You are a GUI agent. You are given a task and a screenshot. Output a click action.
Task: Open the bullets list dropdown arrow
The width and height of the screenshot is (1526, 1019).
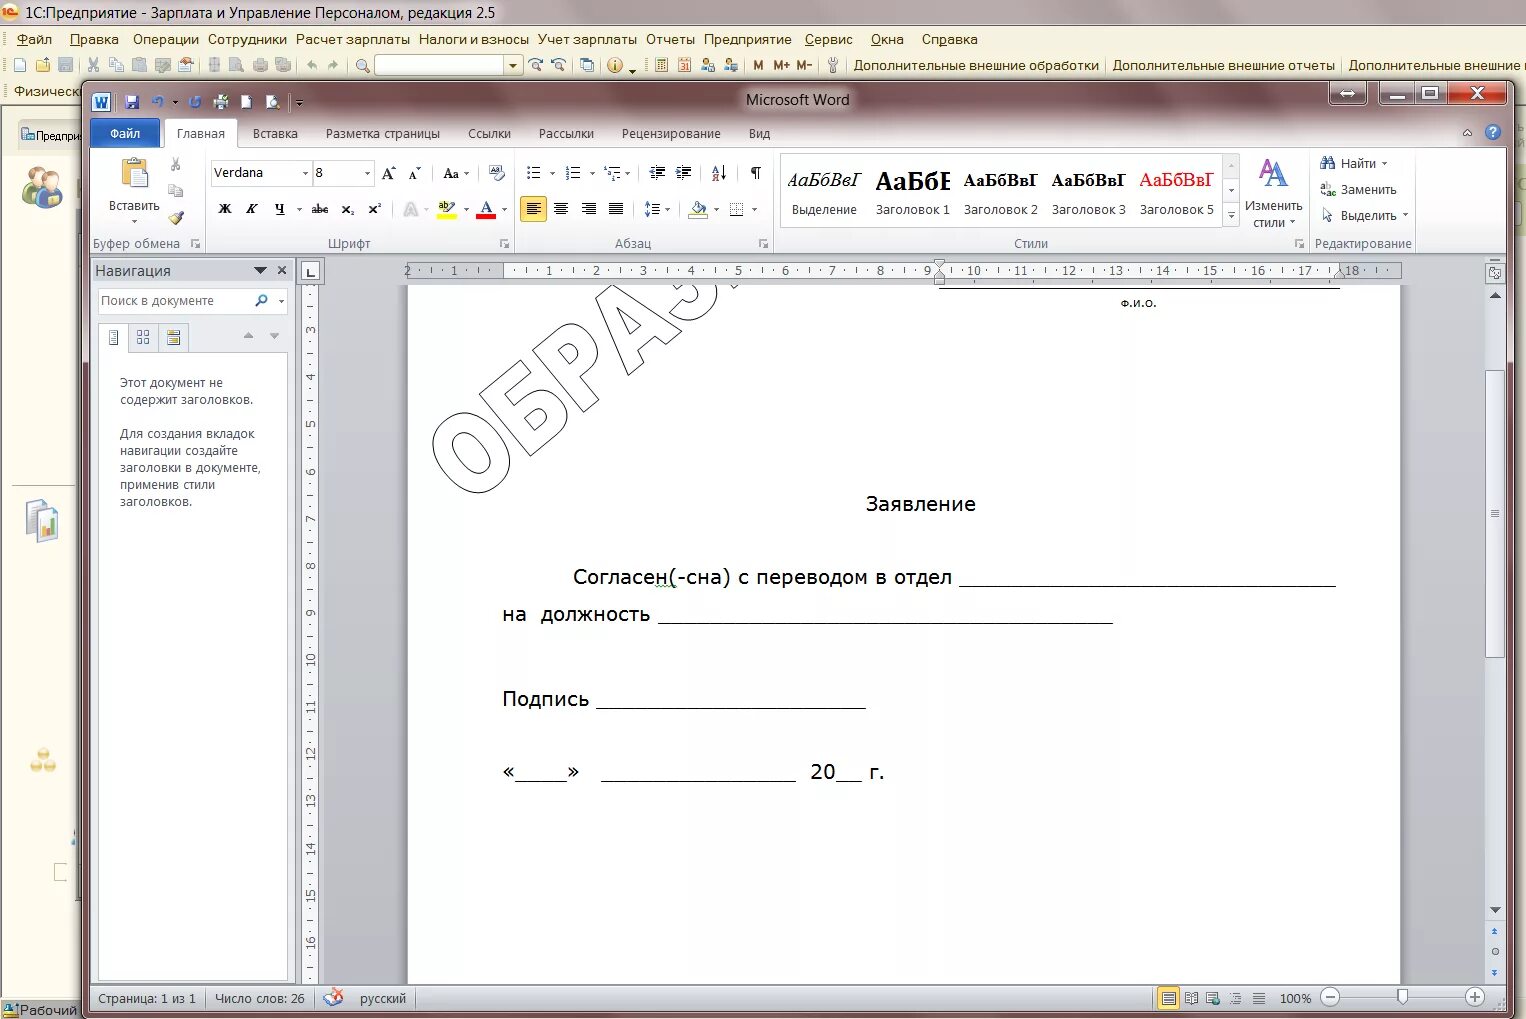click(553, 173)
